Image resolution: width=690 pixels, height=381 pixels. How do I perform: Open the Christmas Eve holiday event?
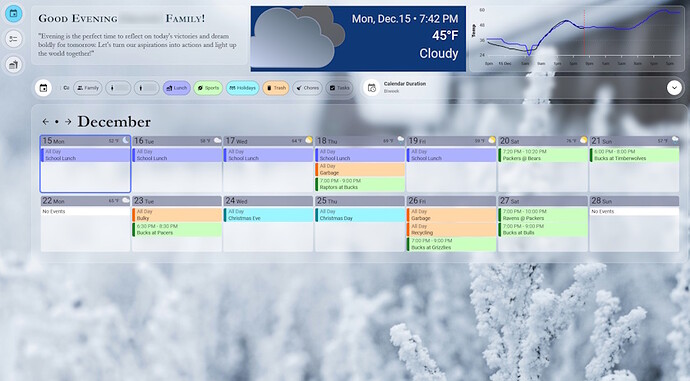coord(268,215)
